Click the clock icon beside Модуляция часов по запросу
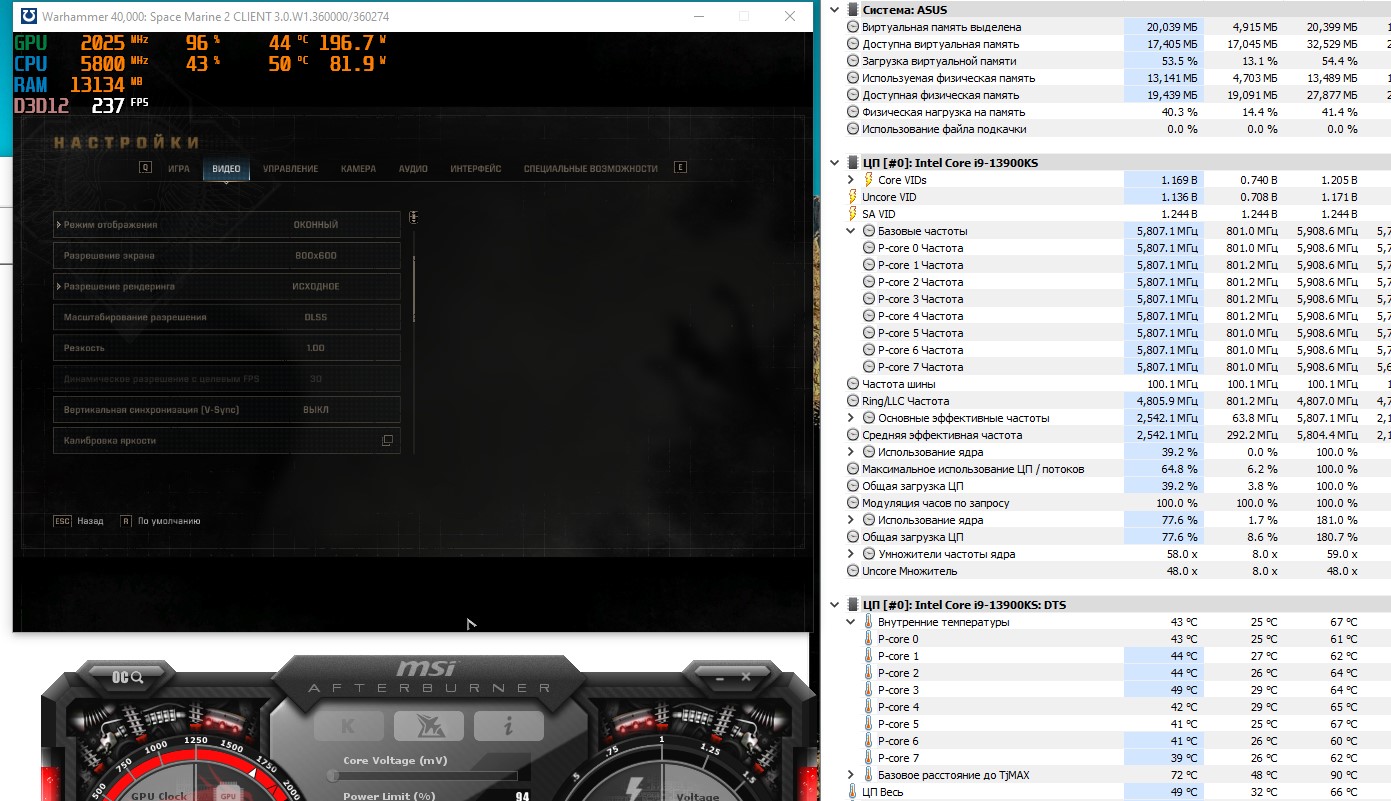1391x801 pixels. pyautogui.click(x=853, y=503)
